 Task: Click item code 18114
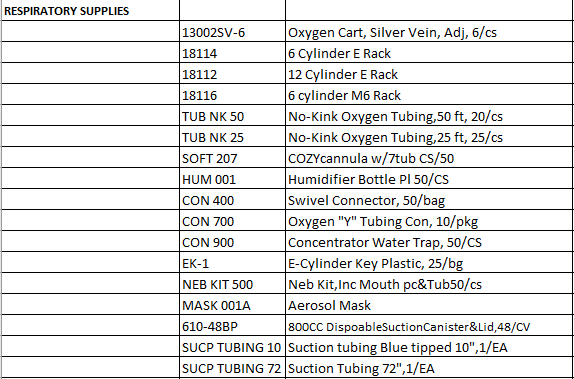(x=232, y=52)
